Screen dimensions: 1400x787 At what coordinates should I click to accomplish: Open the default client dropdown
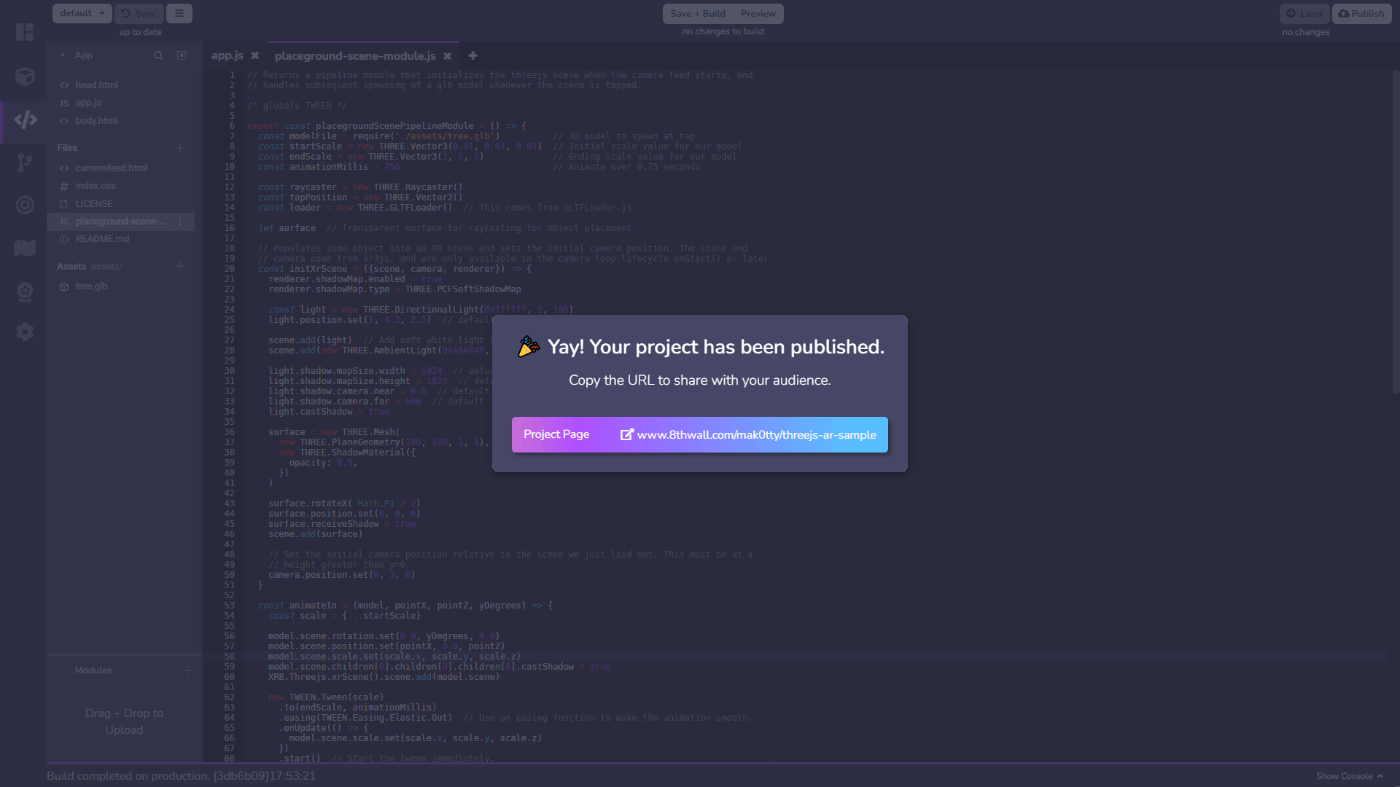click(x=82, y=13)
